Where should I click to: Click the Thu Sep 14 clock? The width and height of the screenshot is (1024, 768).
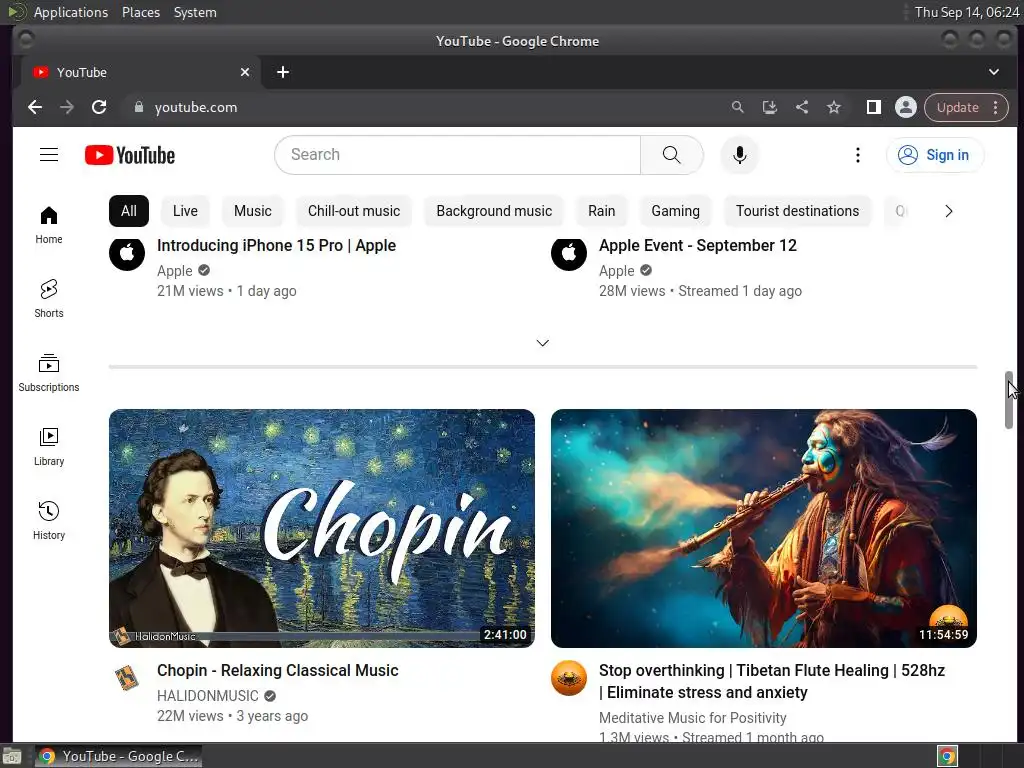click(967, 12)
